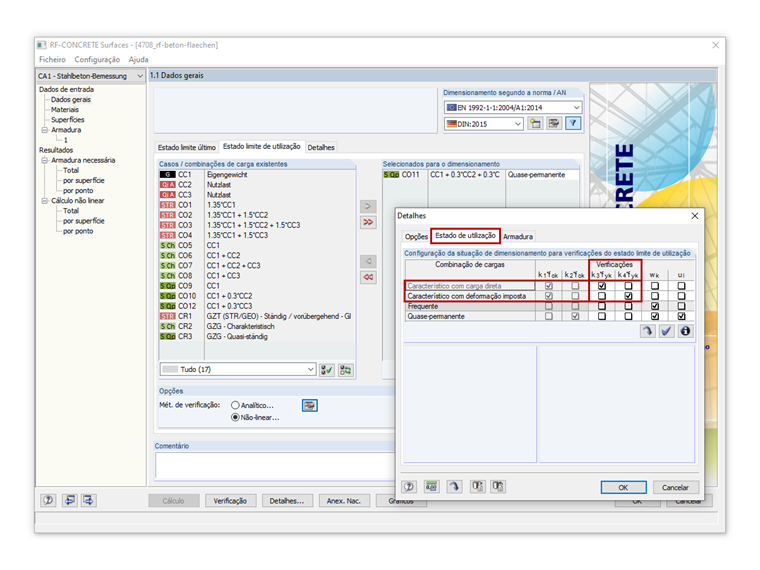This screenshot has width=760, height=570.
Task: Click Cancelar in the Detalhes dialog
Action: (675, 488)
